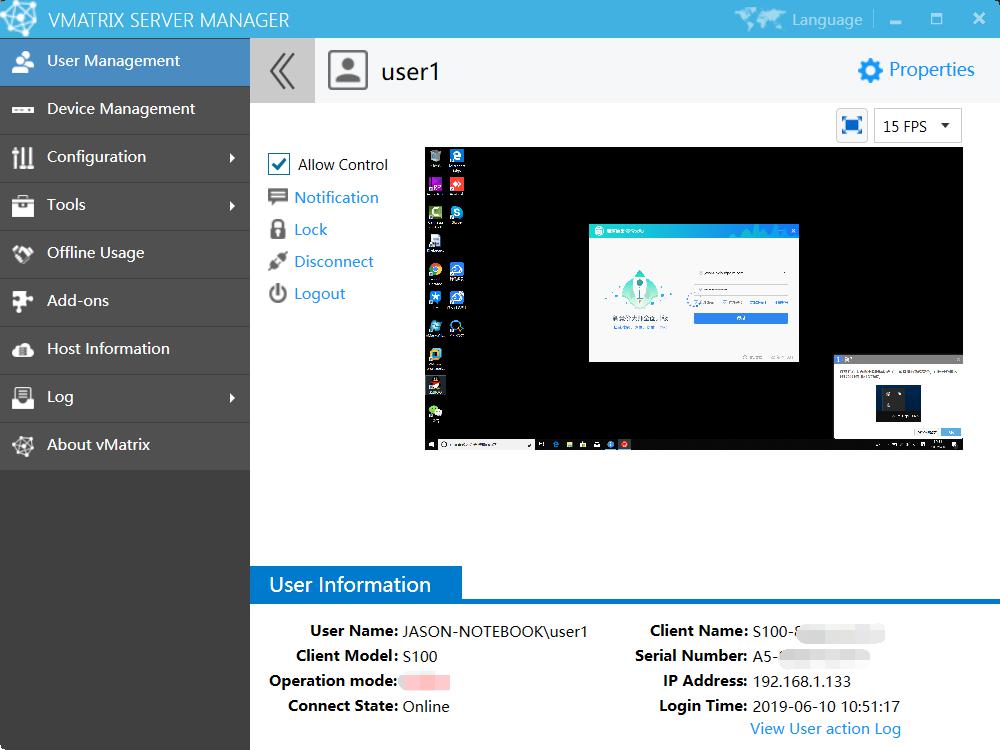The image size is (1000, 750).
Task: Logout user1 from session
Action: coord(320,294)
